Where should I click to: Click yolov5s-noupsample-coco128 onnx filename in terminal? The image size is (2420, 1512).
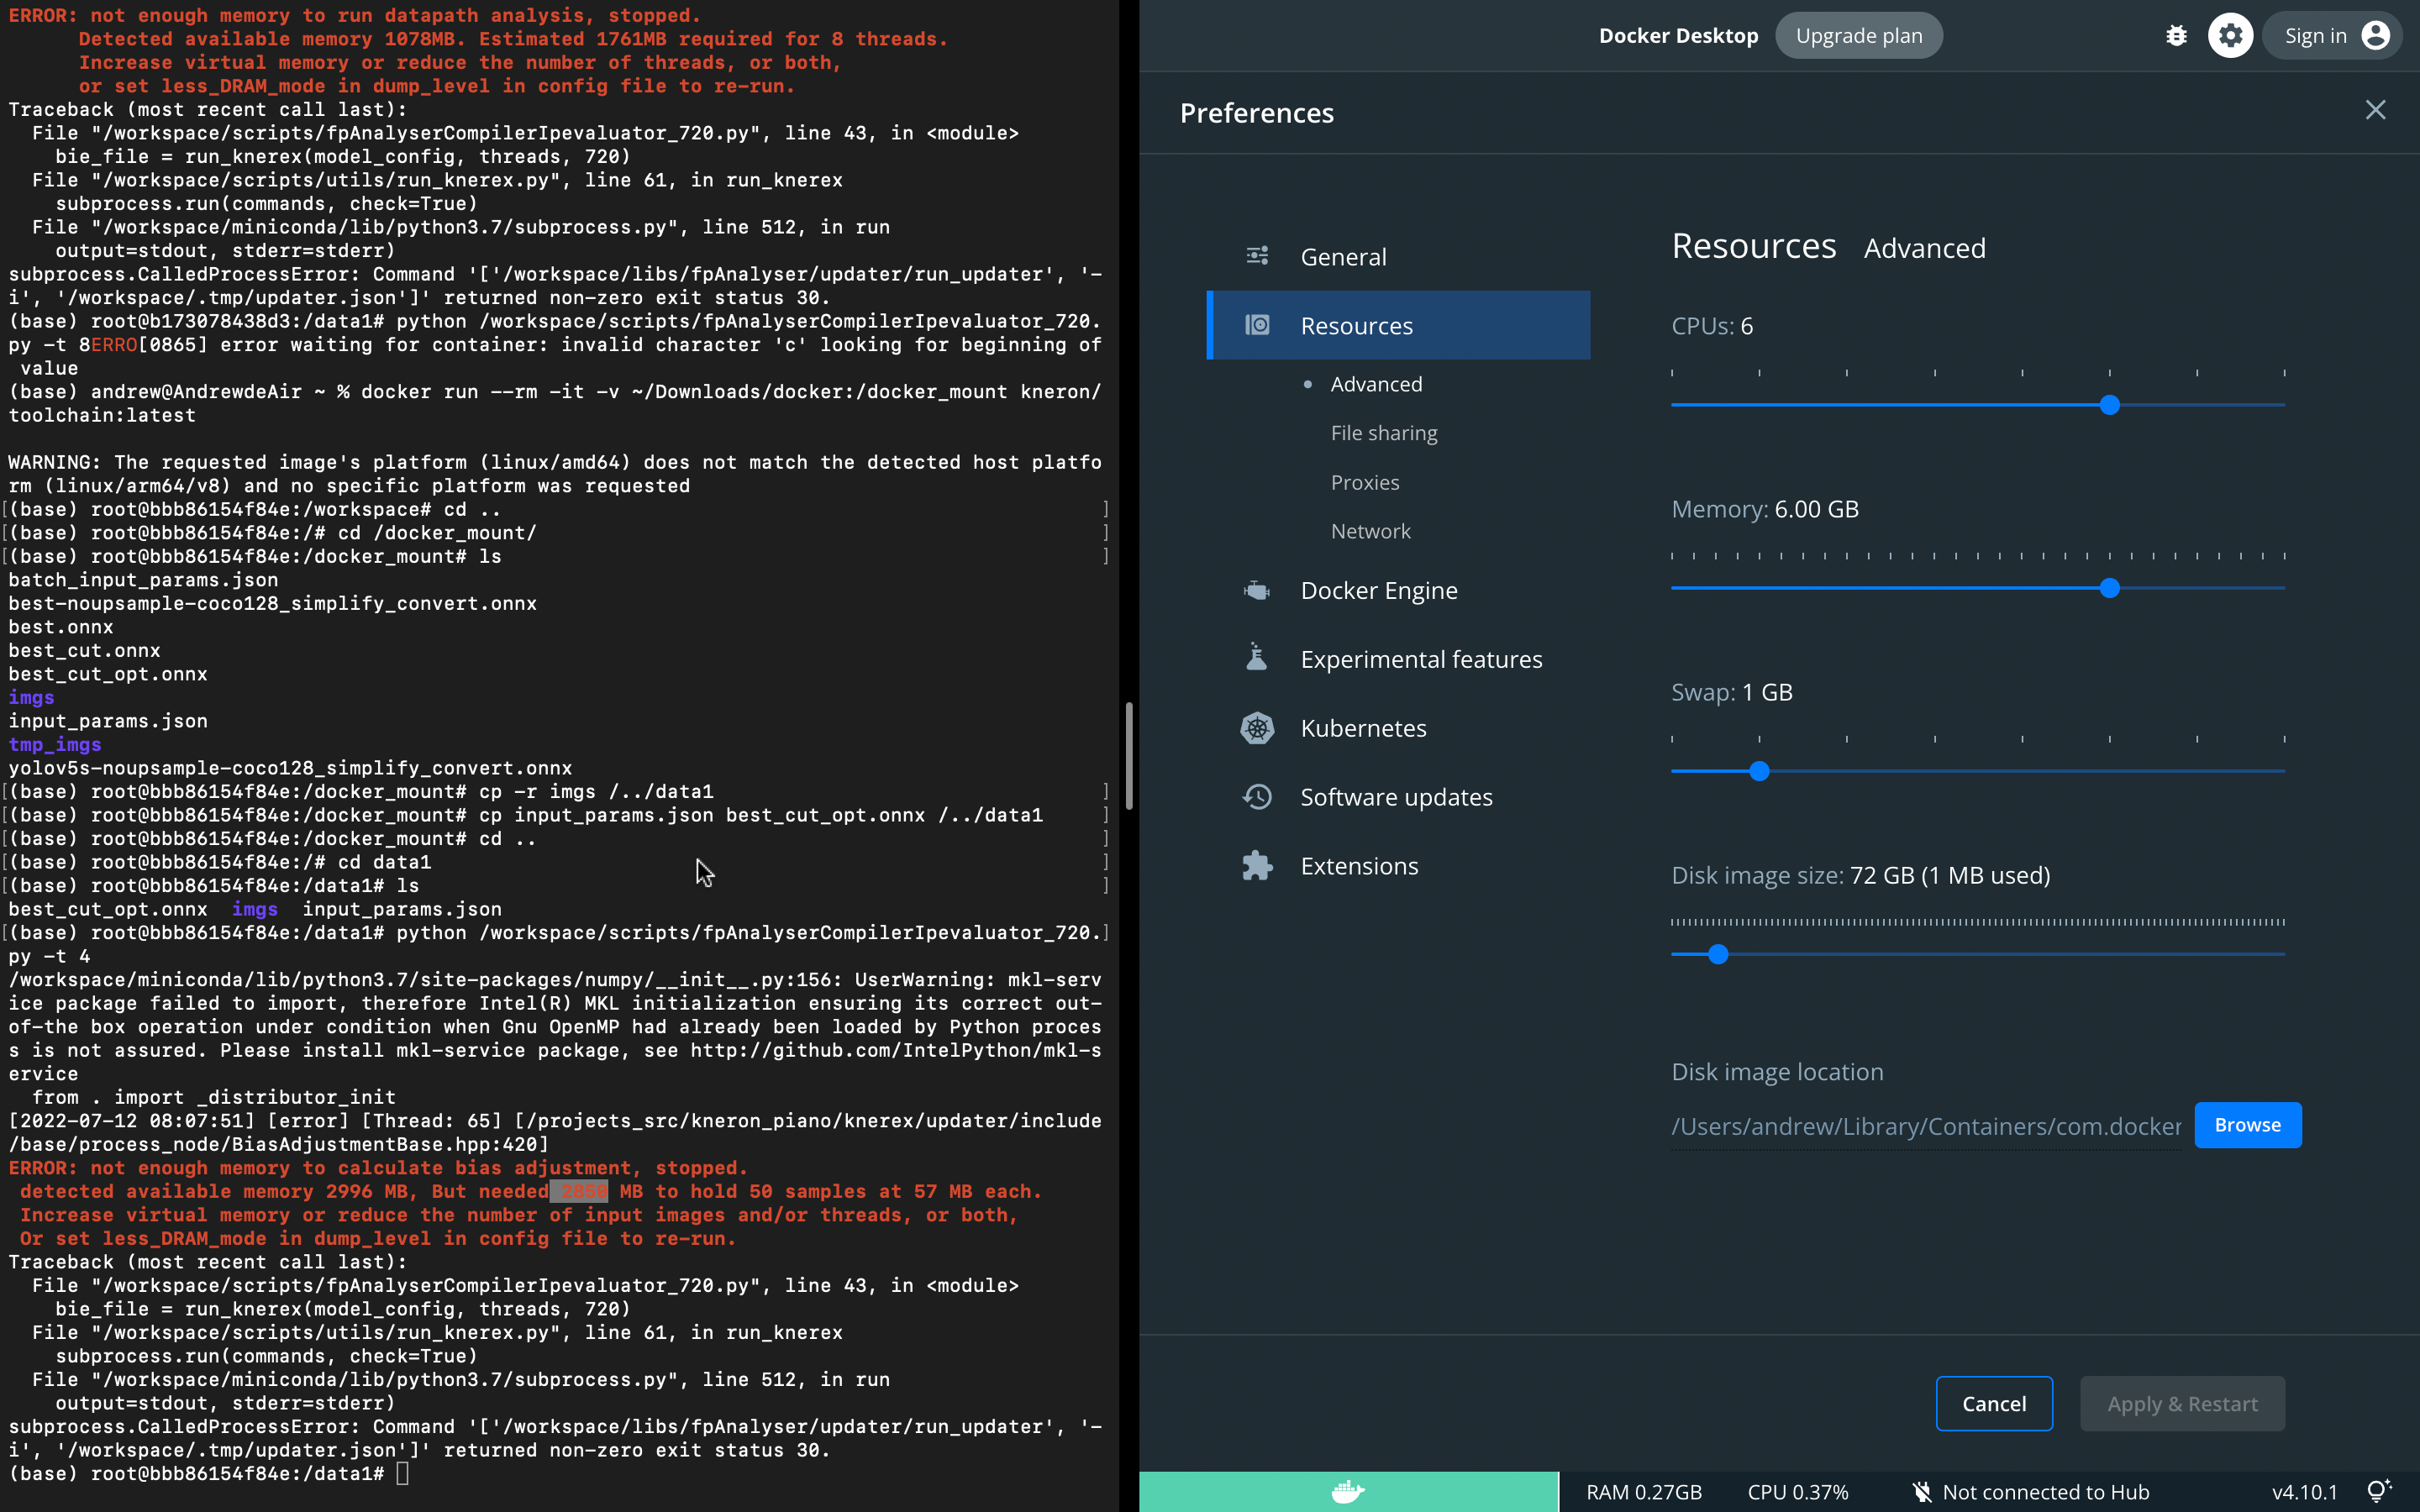coord(290,767)
